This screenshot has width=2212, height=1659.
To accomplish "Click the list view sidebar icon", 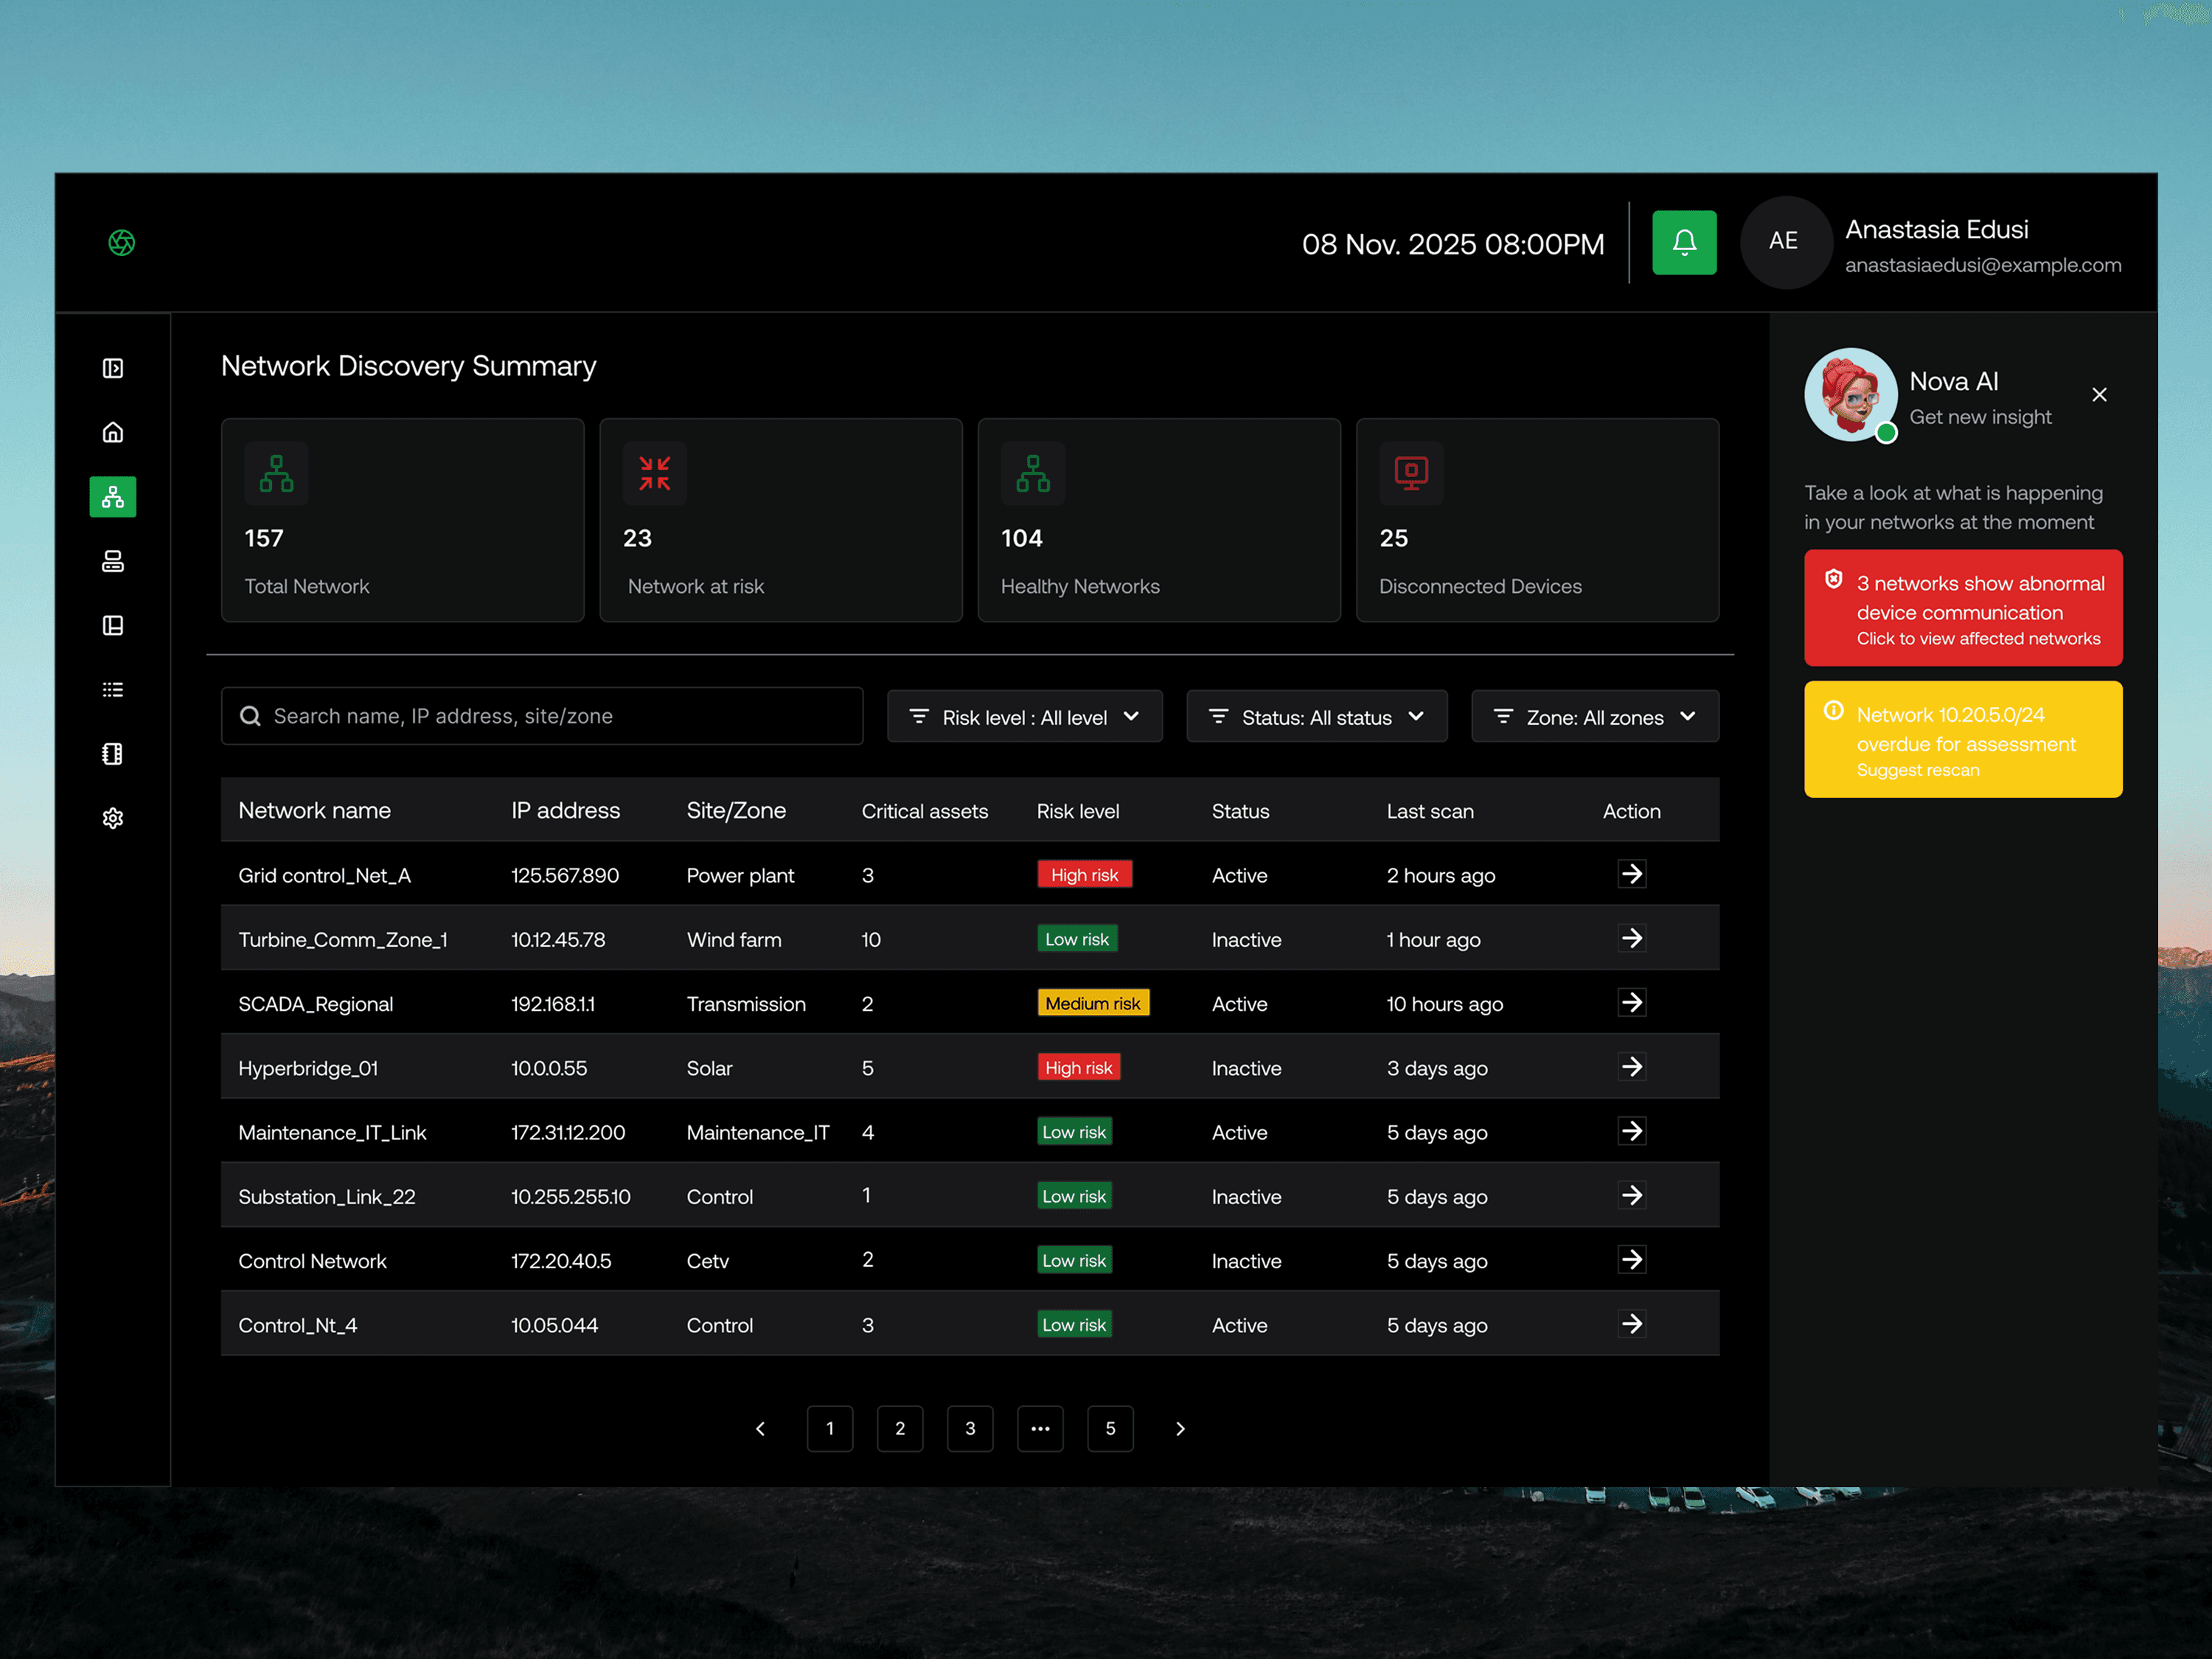I will [x=113, y=690].
